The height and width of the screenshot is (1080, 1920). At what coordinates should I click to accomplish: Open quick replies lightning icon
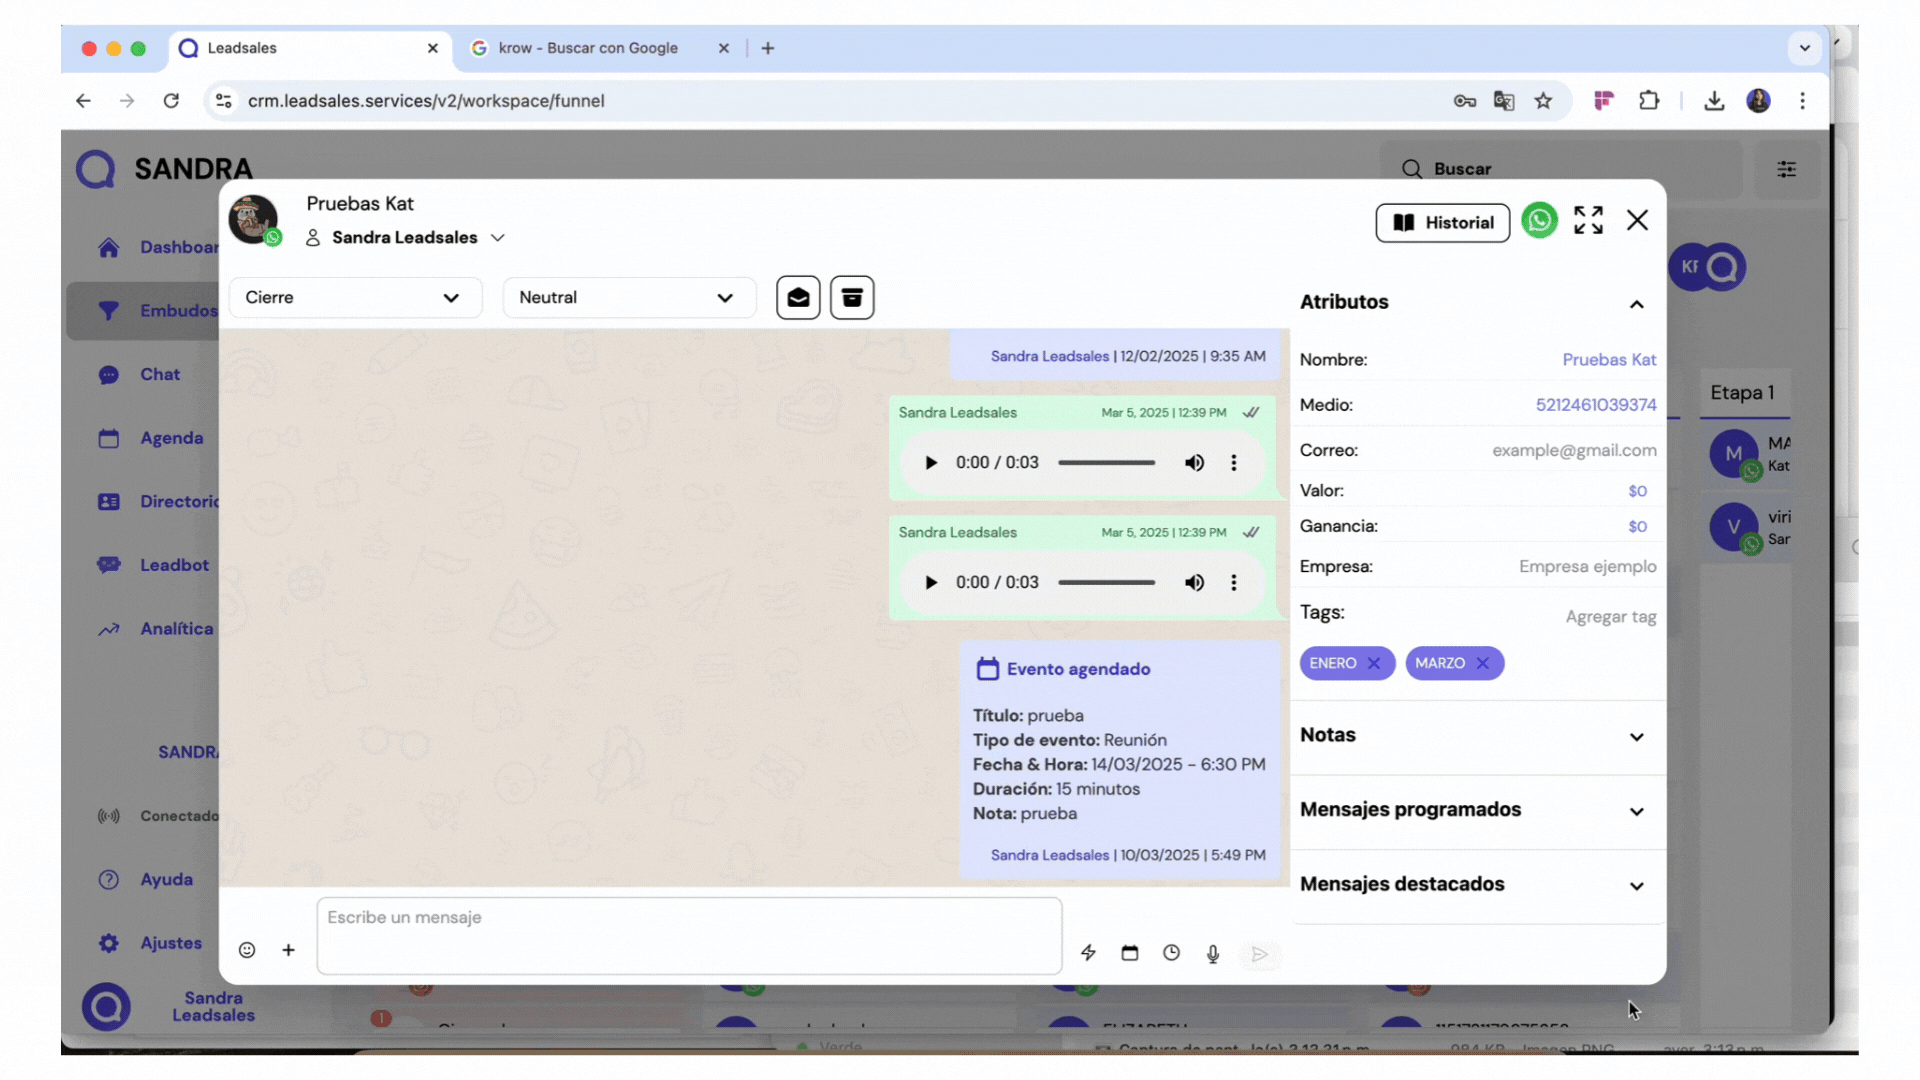click(1088, 953)
